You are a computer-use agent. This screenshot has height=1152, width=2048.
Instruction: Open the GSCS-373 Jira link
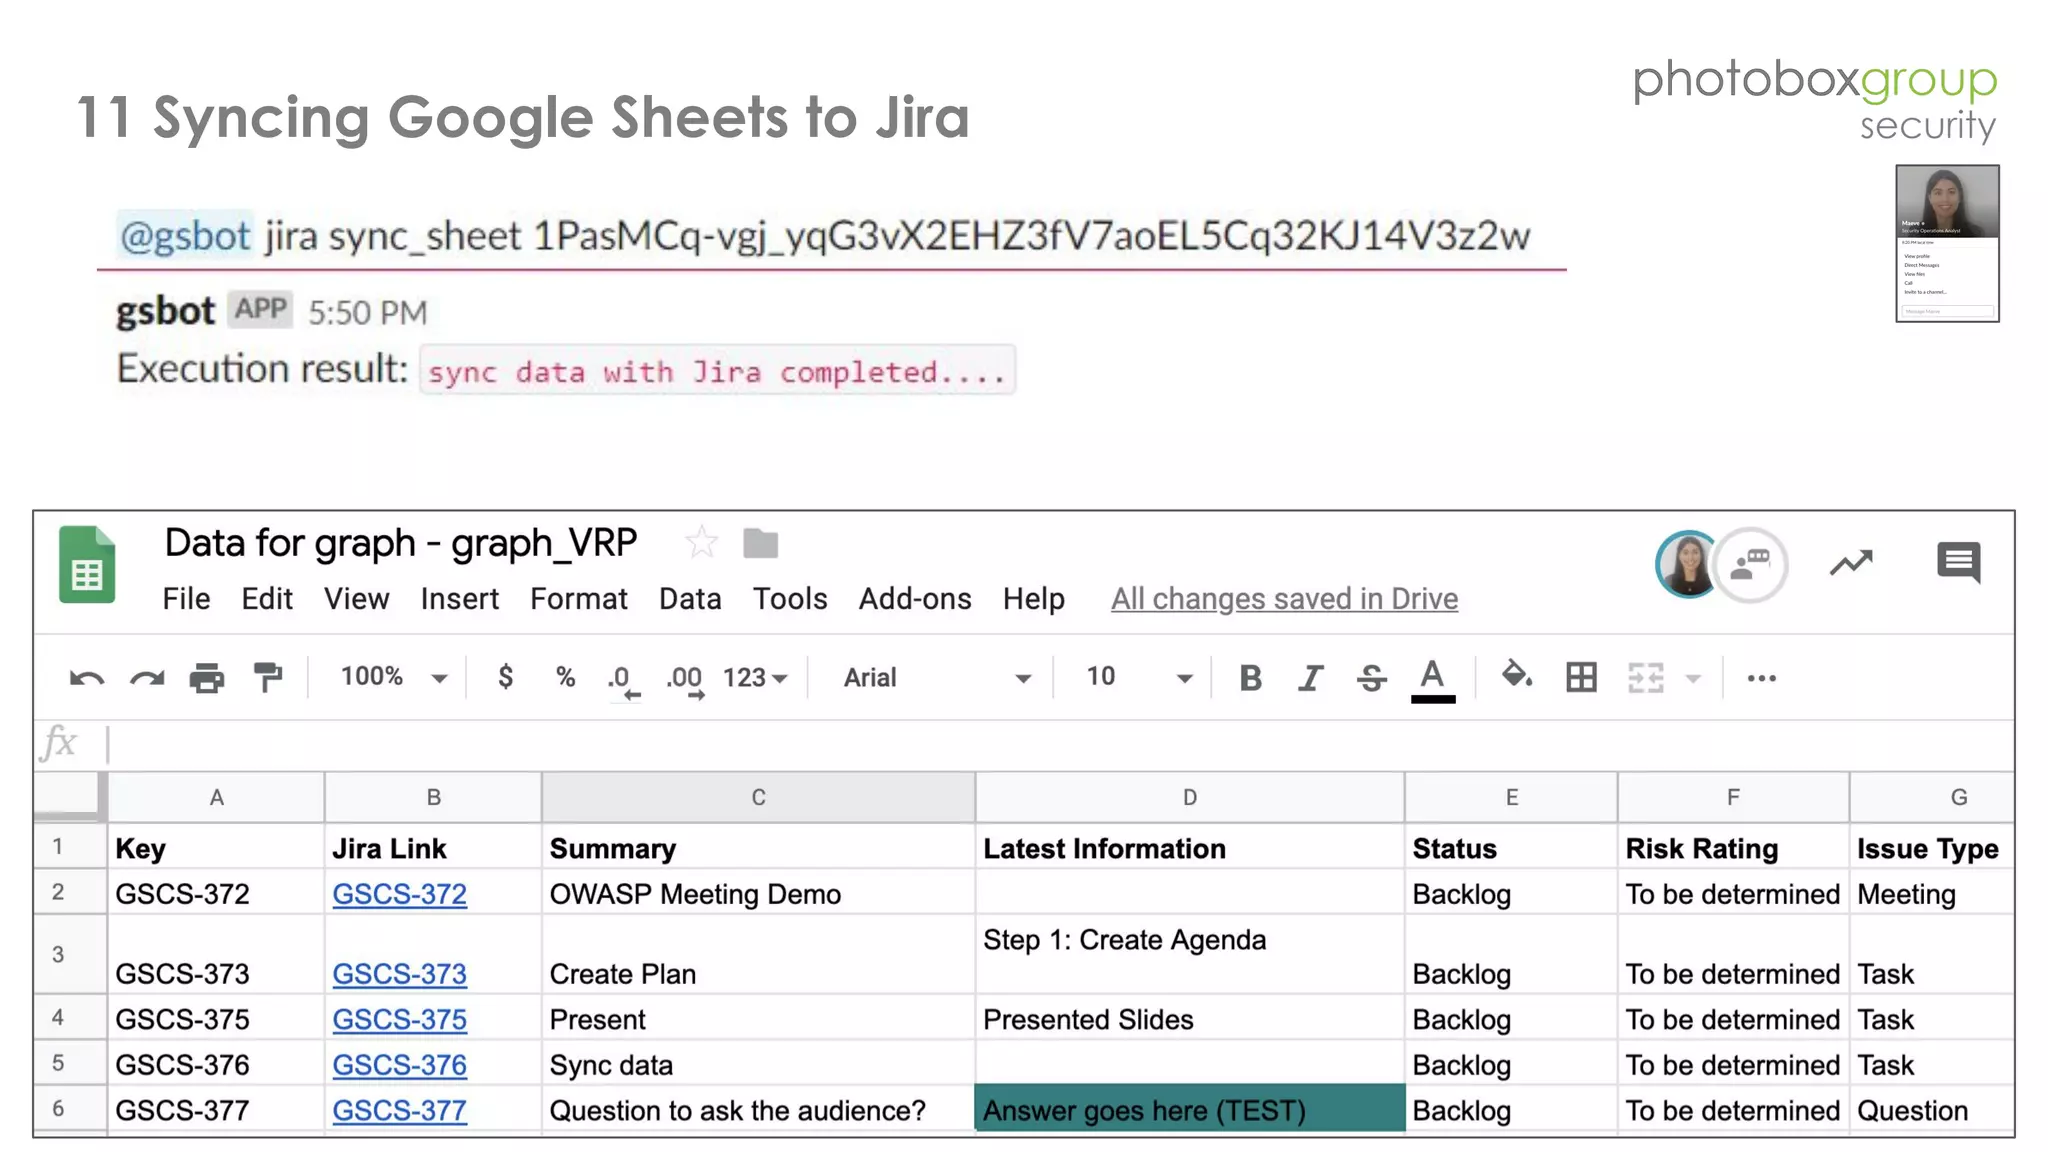[399, 974]
